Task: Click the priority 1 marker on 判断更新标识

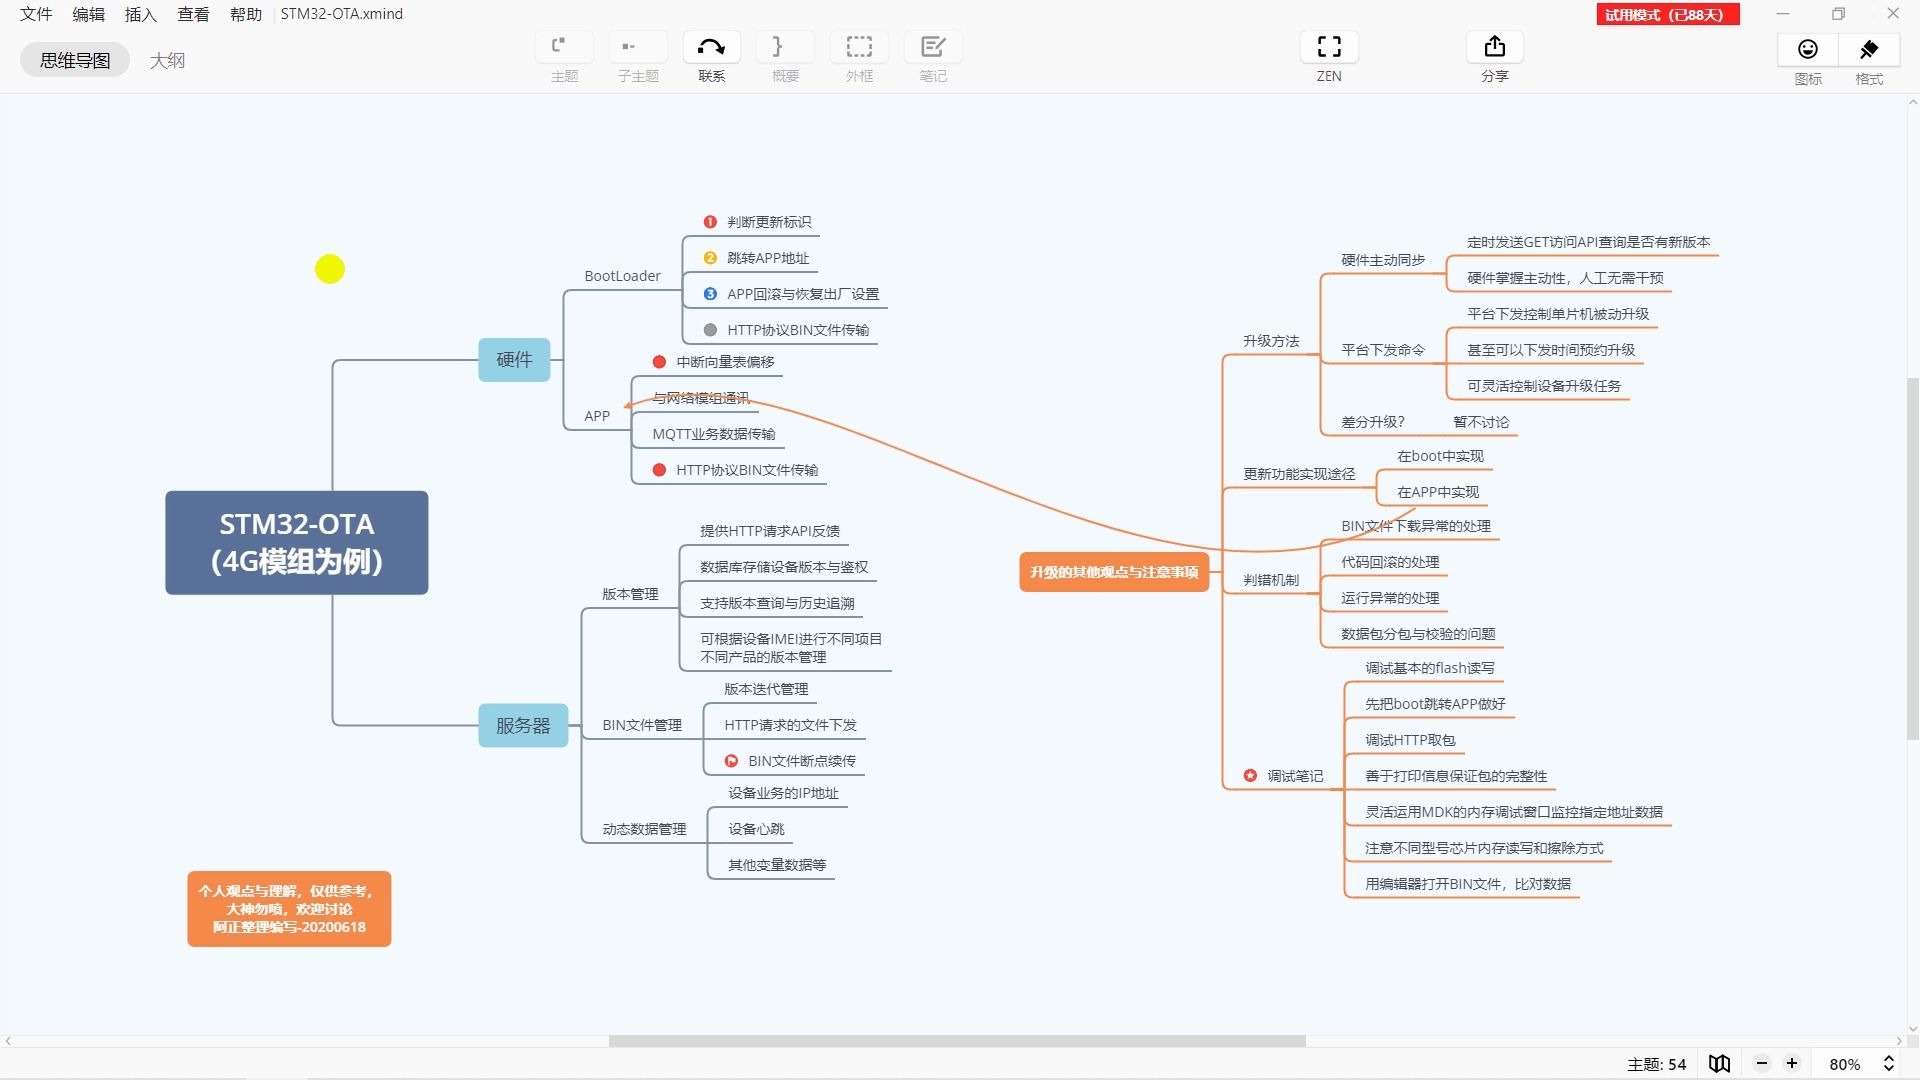Action: [x=710, y=222]
